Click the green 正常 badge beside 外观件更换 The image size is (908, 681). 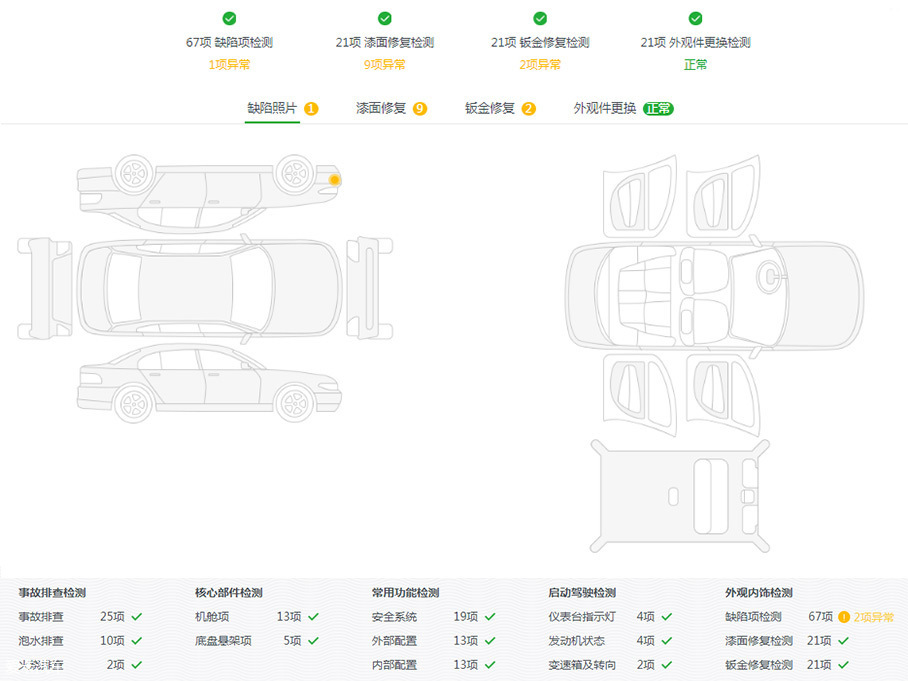pos(658,108)
